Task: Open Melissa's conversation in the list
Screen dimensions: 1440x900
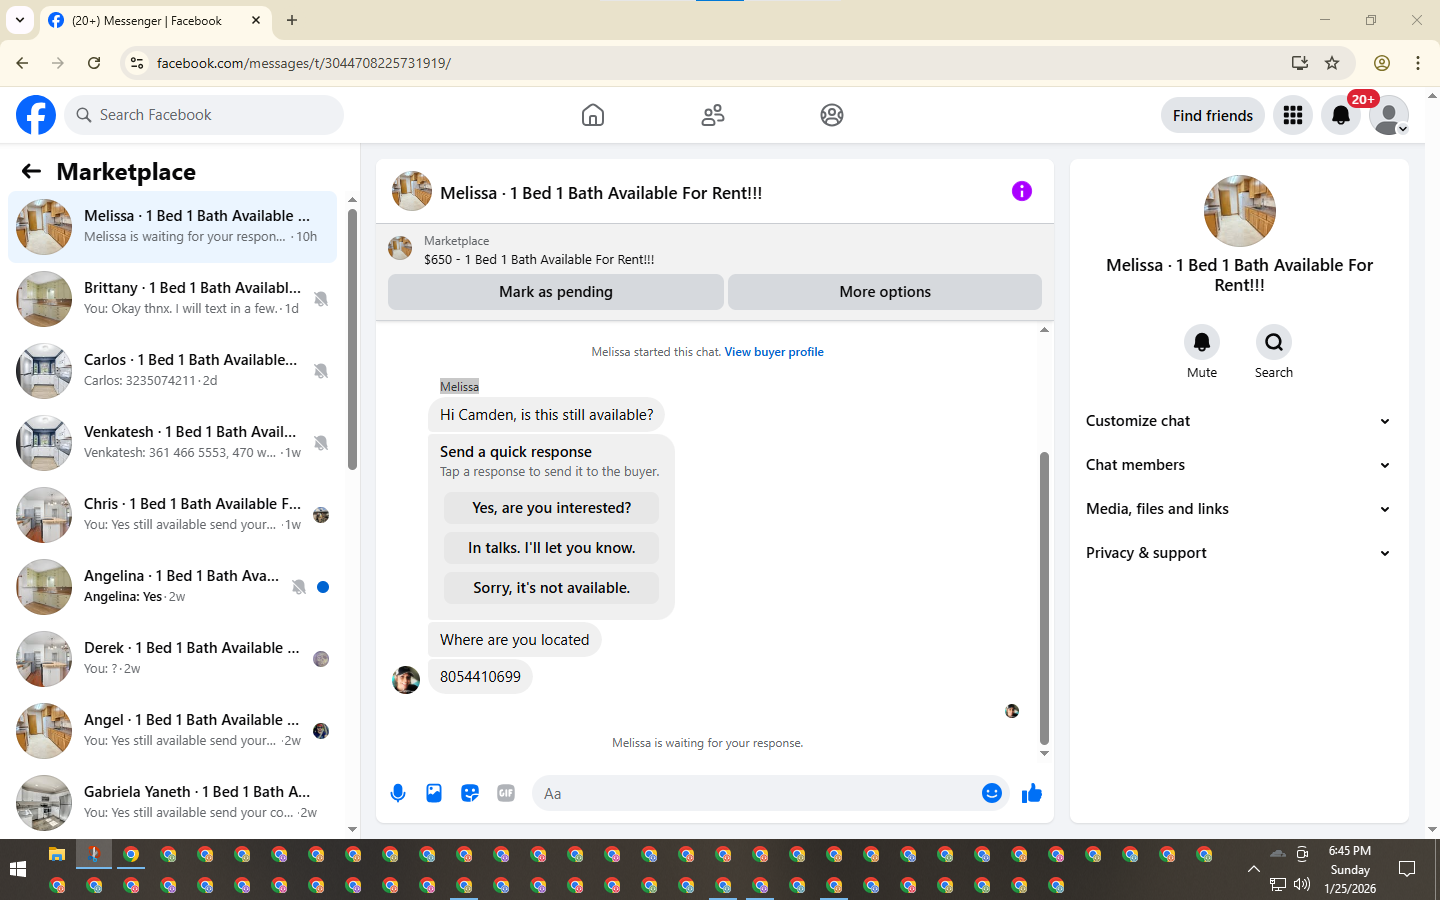Action: (172, 227)
